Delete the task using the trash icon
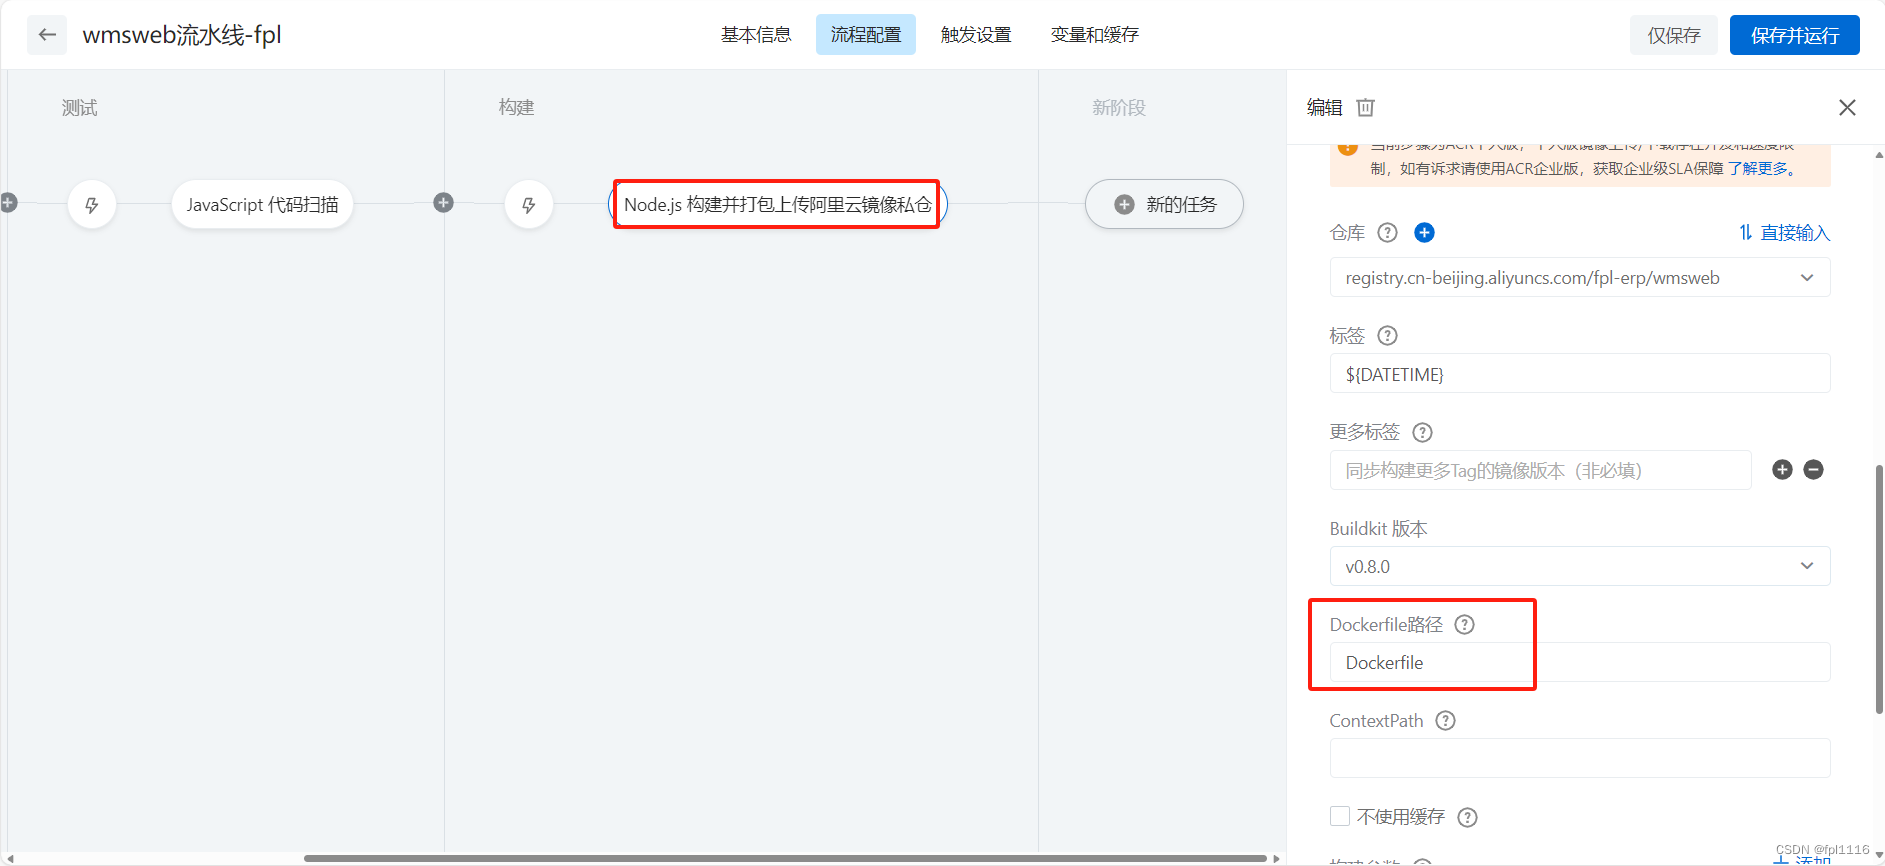 (1366, 107)
